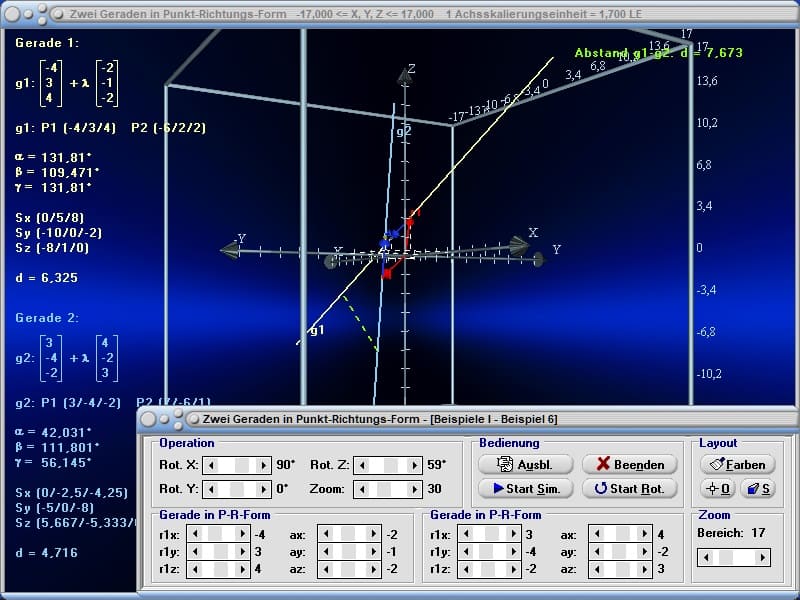This screenshot has height=600, width=800.
Task: Decrease Rot. Y with left arrow
Action: [211, 489]
